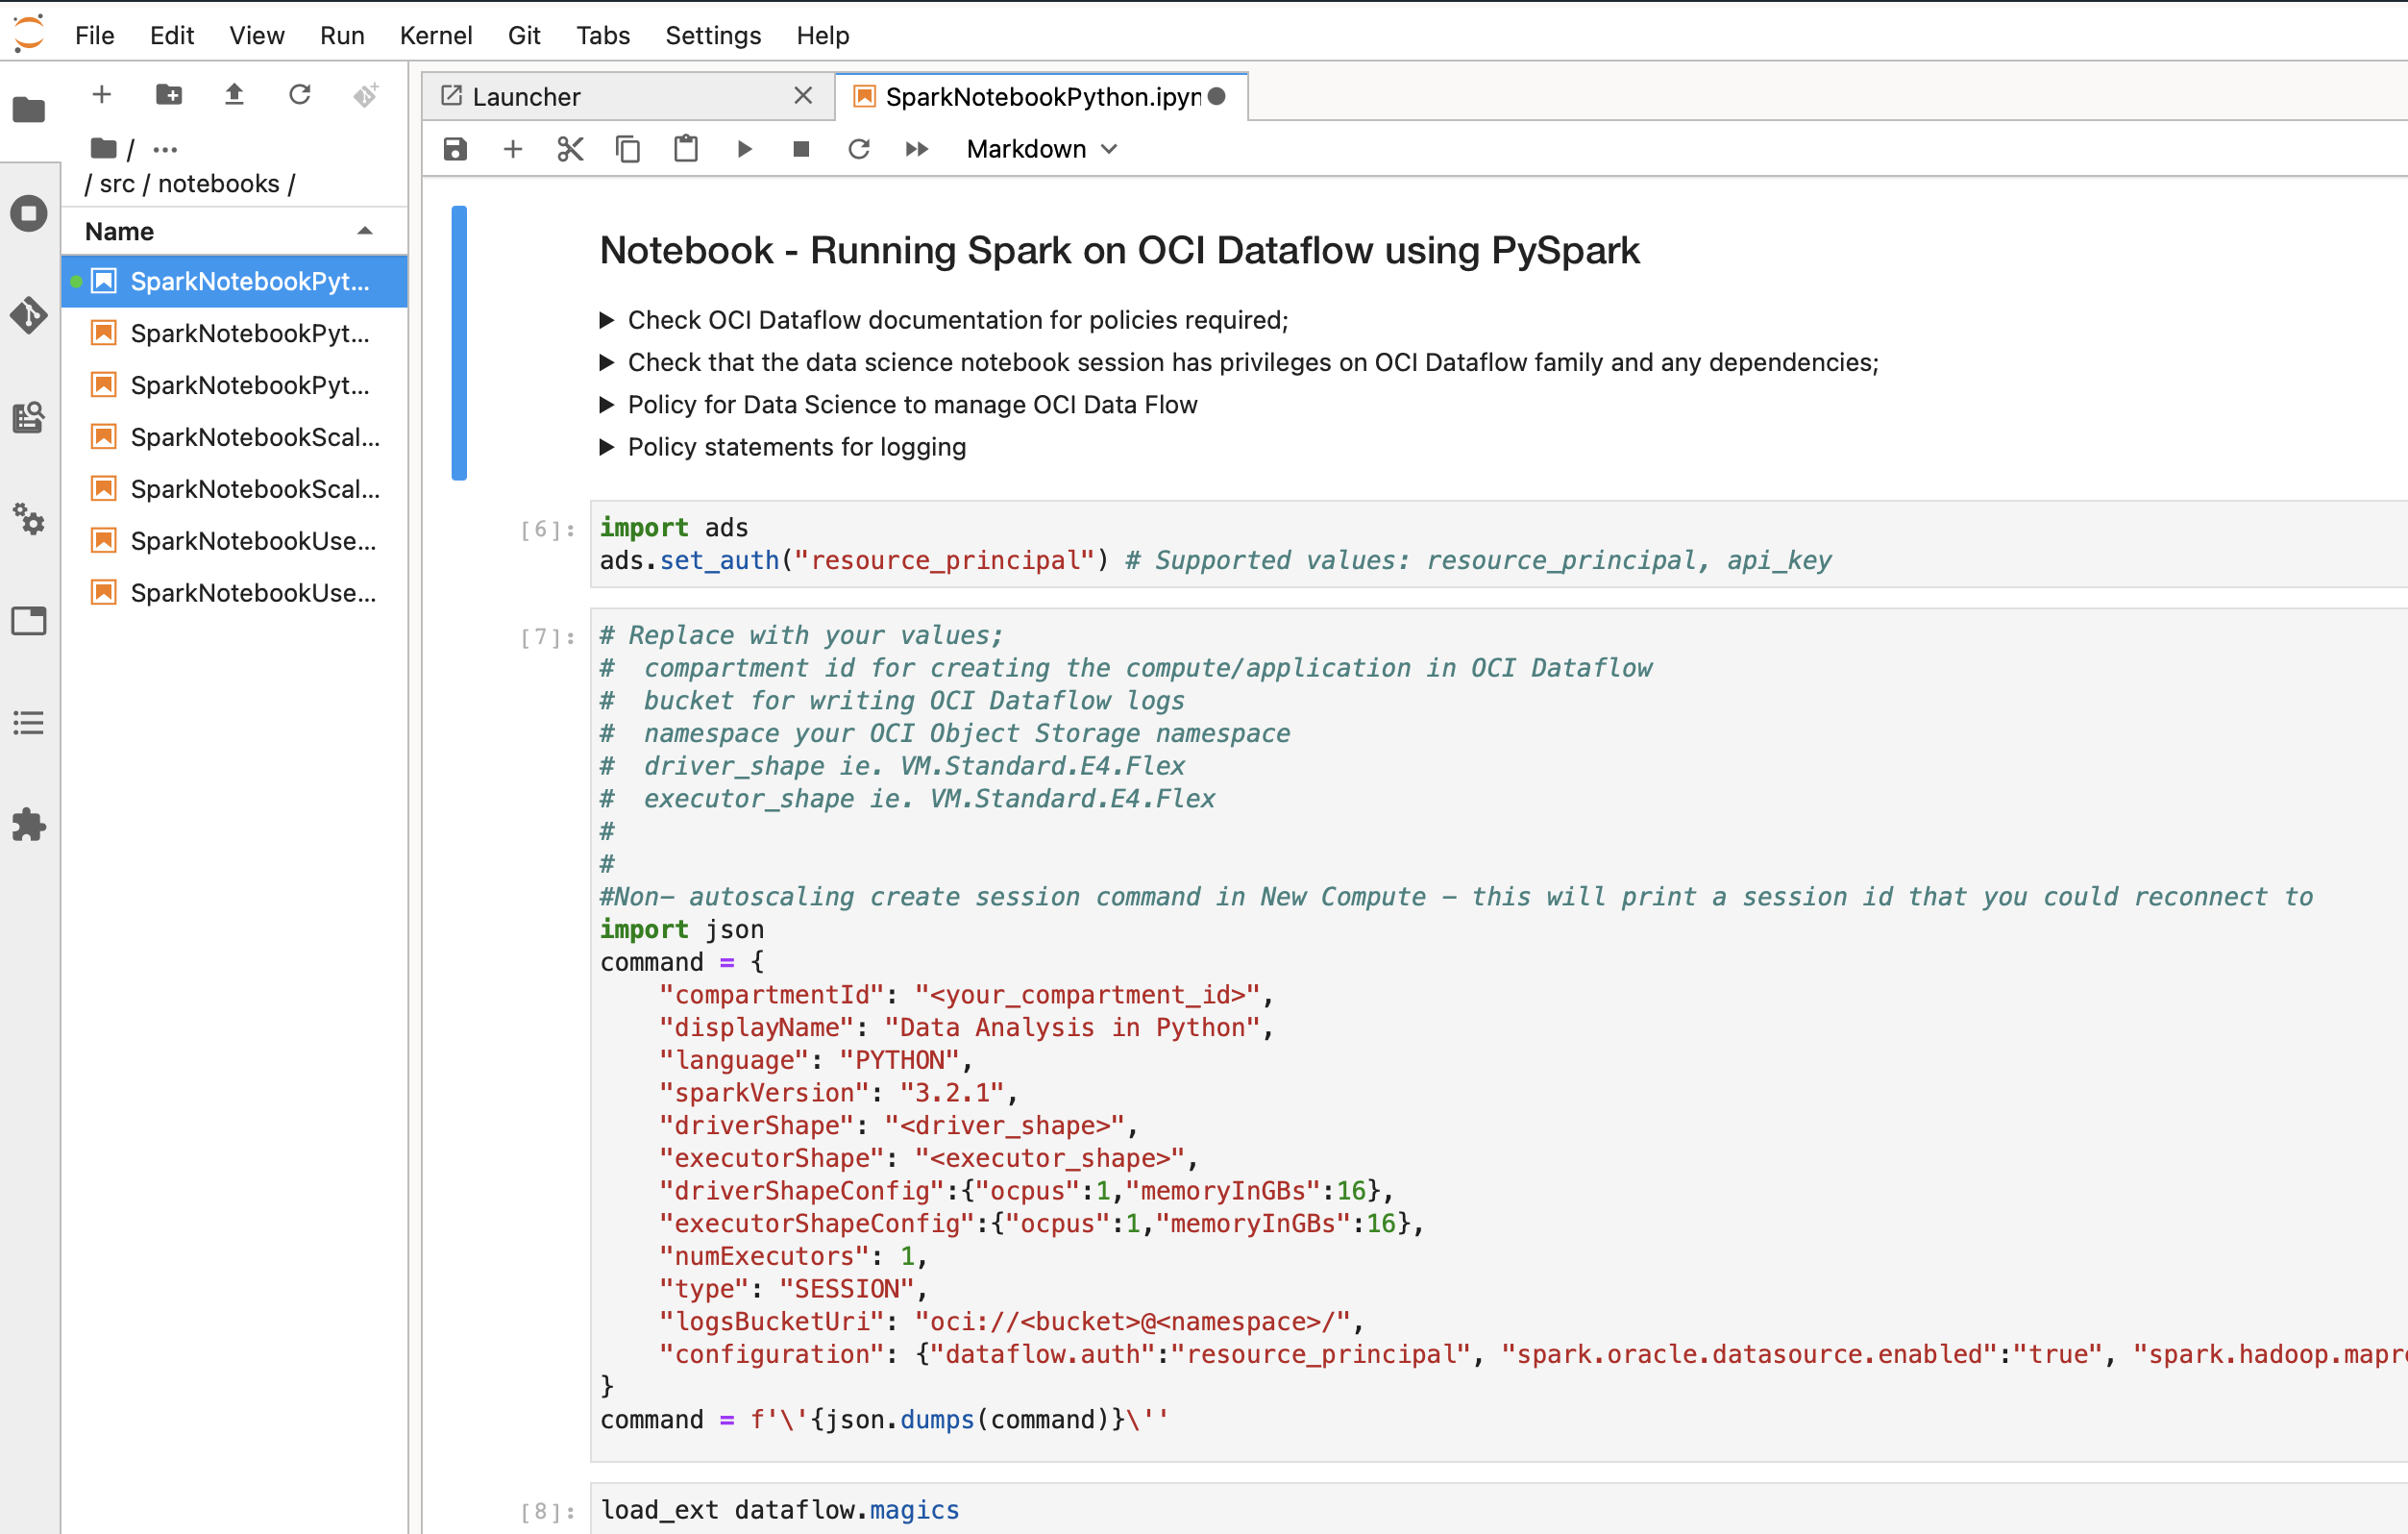Image resolution: width=2408 pixels, height=1534 pixels.
Task: Restart the kernel and run all cells
Action: click(x=916, y=148)
